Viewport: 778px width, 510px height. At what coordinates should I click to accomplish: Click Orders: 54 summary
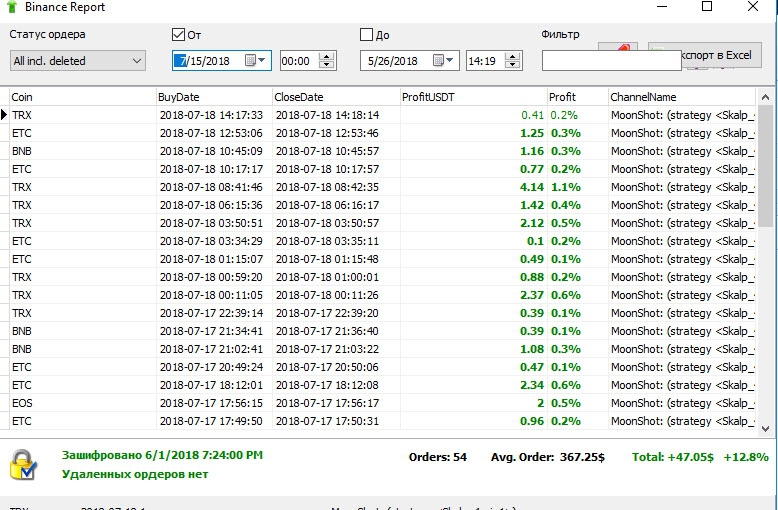click(438, 457)
